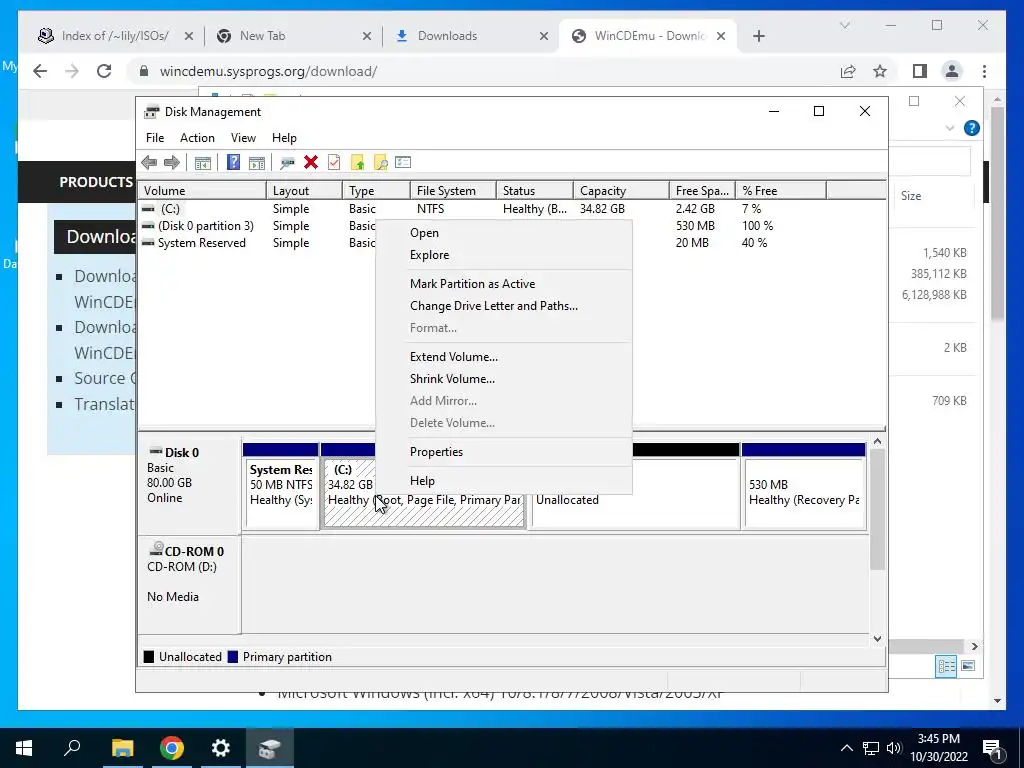
Task: Open Chrome three-dot menu
Action: (984, 71)
